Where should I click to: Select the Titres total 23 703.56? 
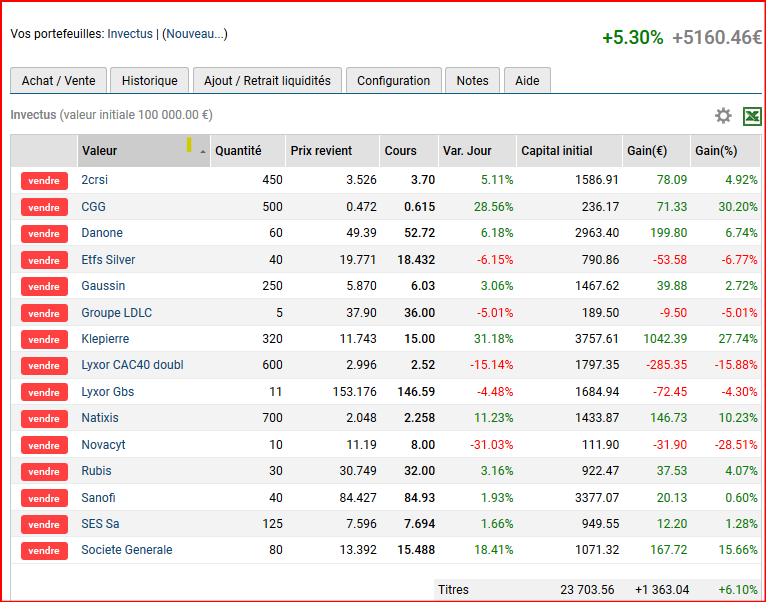[587, 590]
